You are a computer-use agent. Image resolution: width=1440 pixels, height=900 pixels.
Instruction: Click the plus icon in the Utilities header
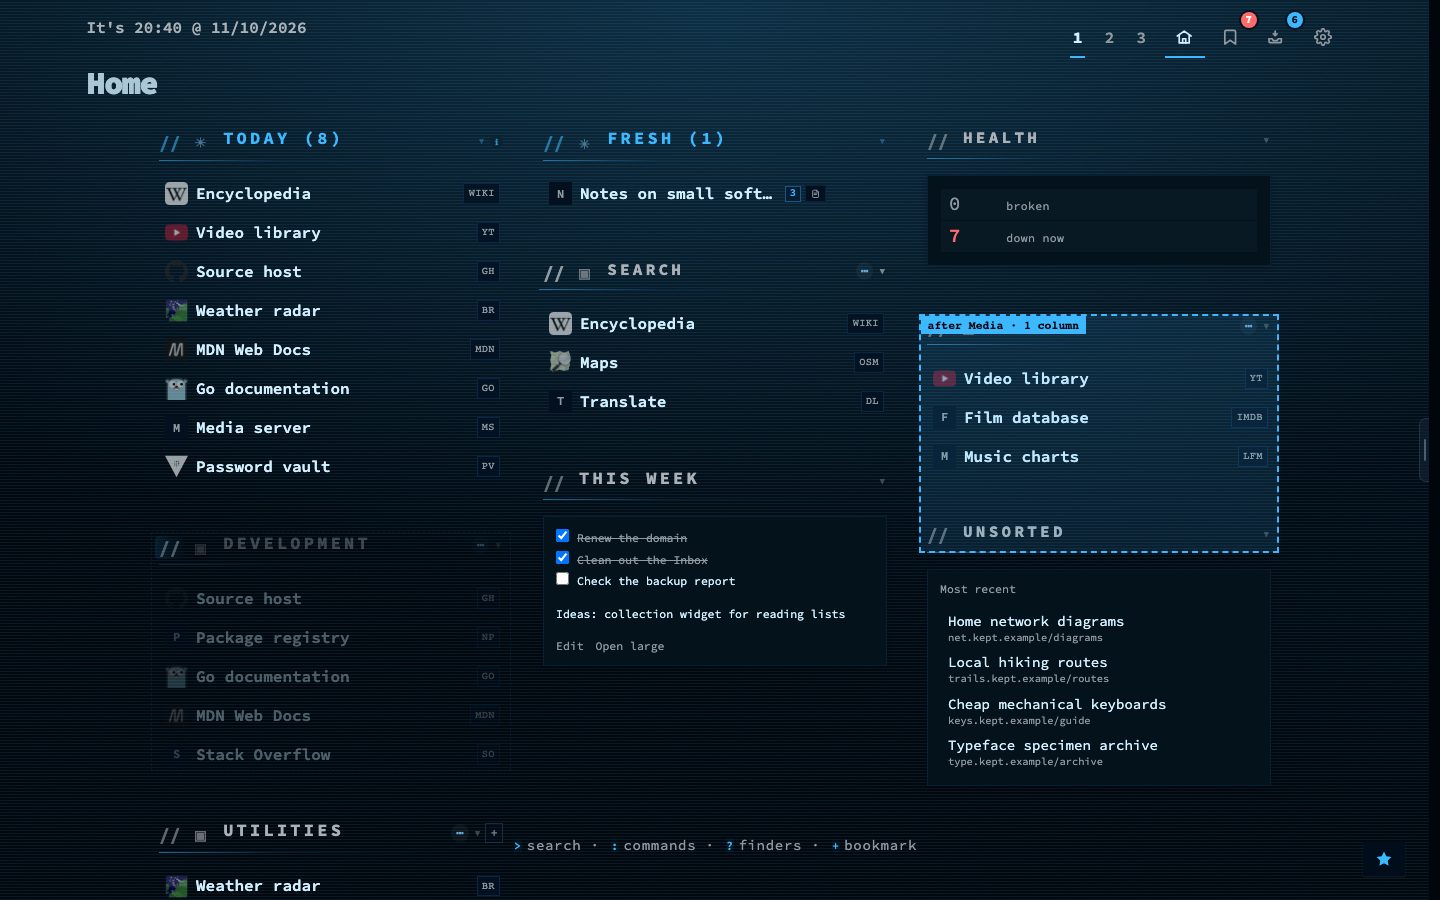pyautogui.click(x=494, y=833)
